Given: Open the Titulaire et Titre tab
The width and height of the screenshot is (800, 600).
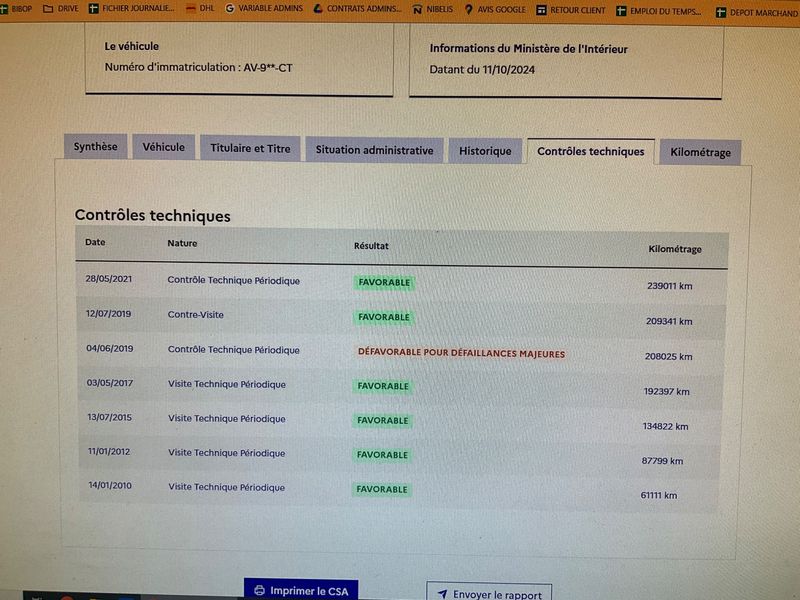Looking at the screenshot, I should (x=250, y=148).
